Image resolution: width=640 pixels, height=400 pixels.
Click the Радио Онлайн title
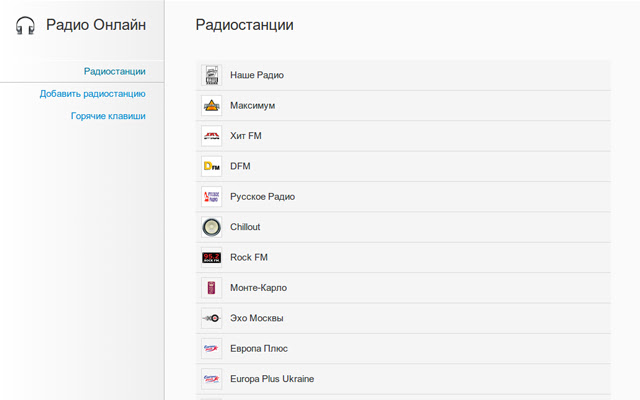tap(96, 26)
